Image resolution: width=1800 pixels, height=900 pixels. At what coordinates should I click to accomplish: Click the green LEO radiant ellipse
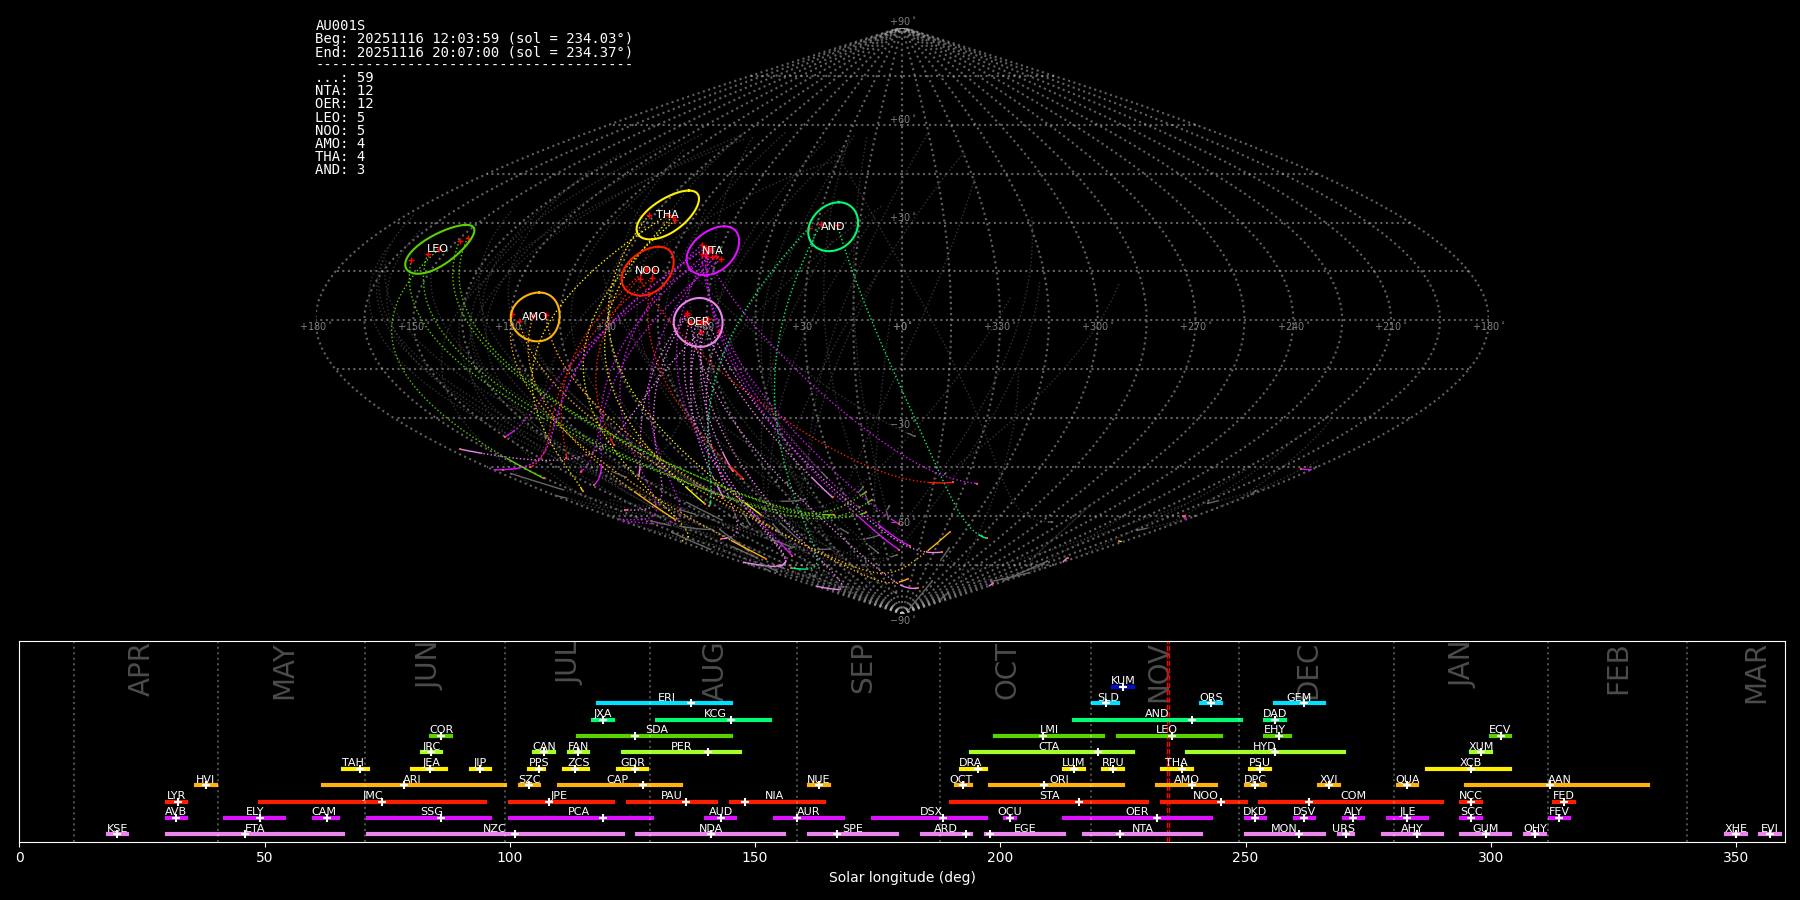pyautogui.click(x=439, y=249)
